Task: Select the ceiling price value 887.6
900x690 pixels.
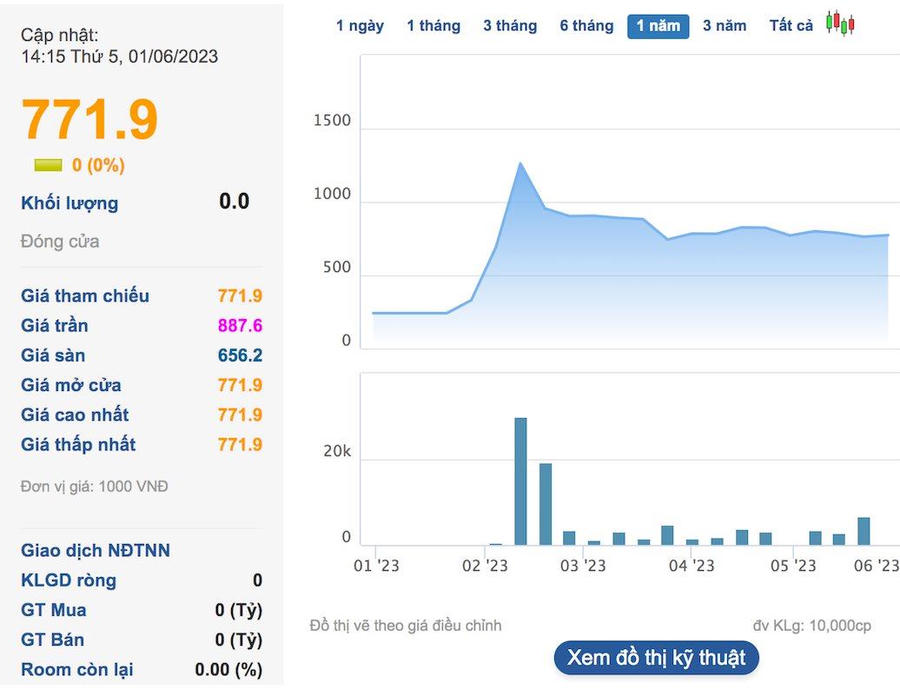Action: (x=240, y=326)
